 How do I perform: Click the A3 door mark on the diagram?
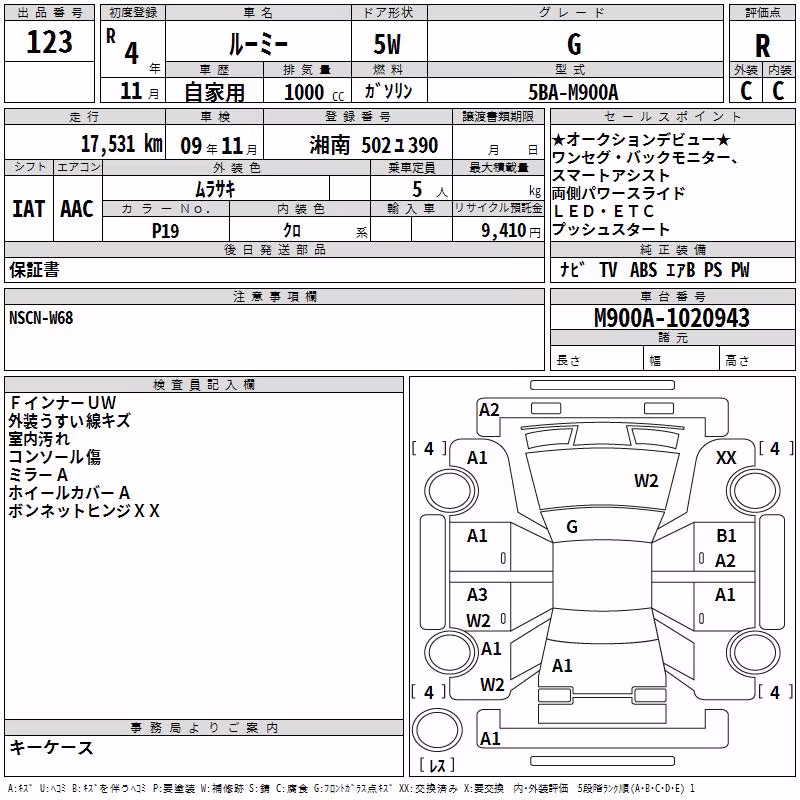coord(477,594)
